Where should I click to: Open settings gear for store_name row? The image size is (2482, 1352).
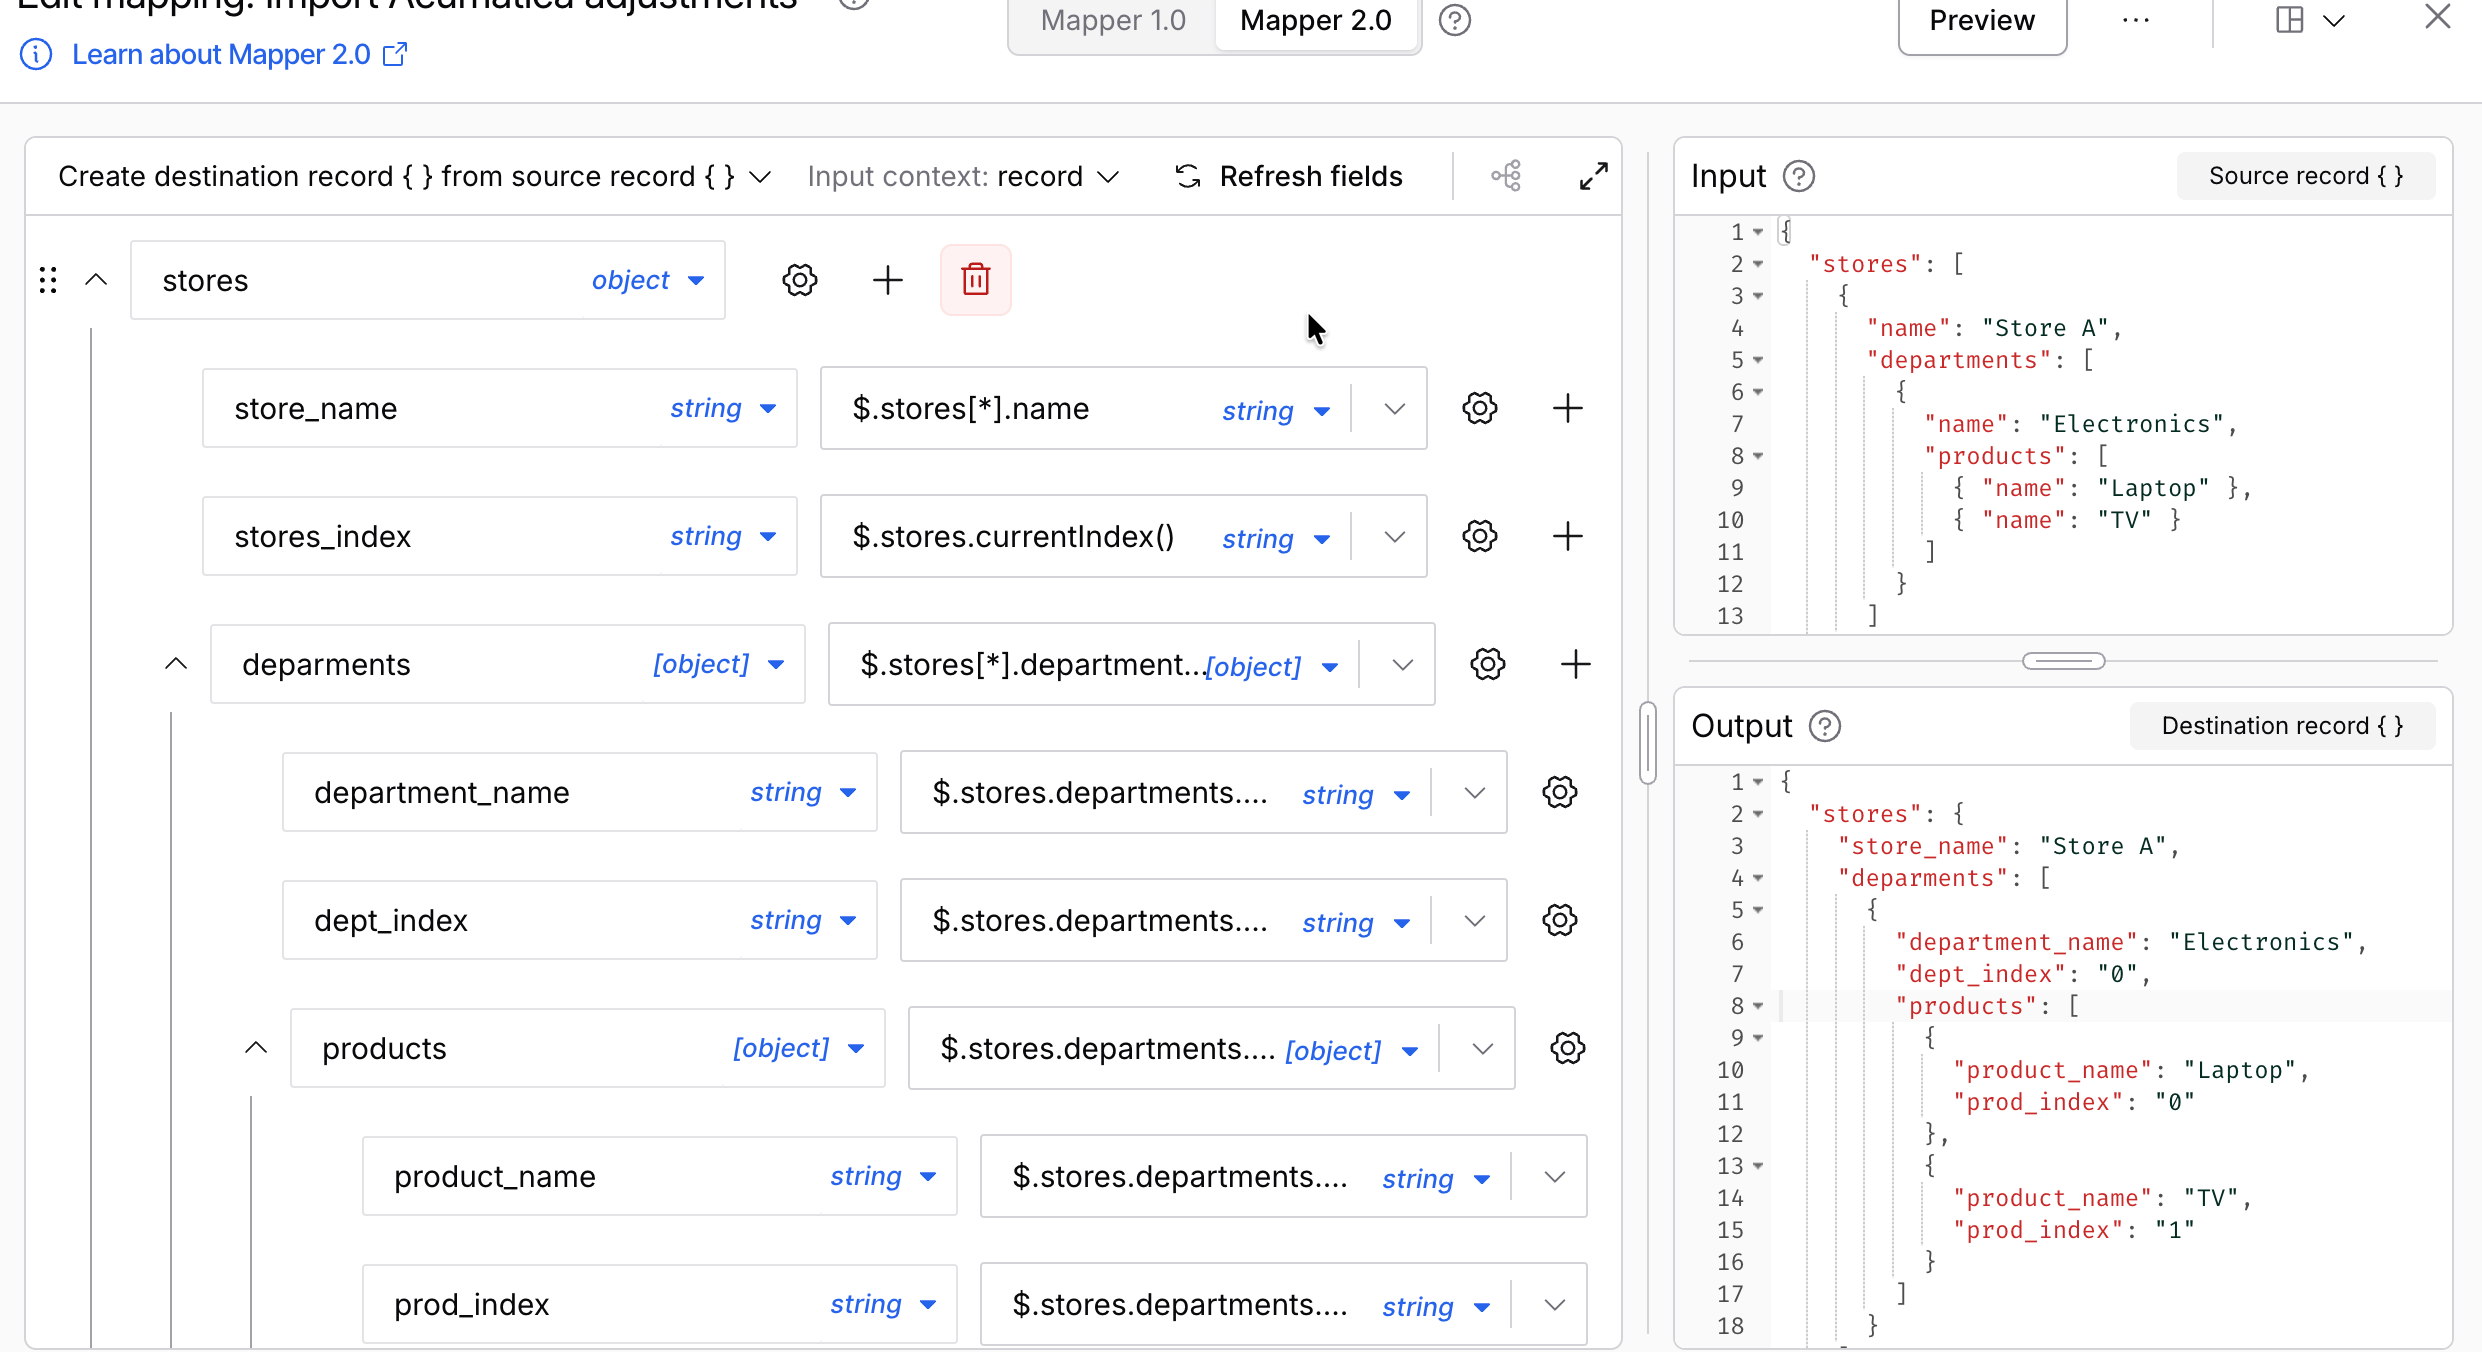coord(1479,408)
